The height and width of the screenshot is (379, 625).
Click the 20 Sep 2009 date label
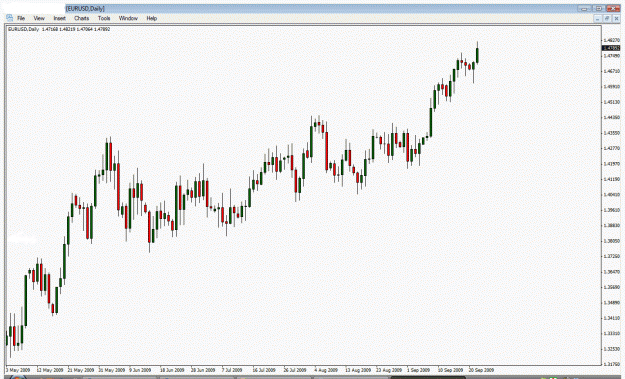pyautogui.click(x=481, y=370)
